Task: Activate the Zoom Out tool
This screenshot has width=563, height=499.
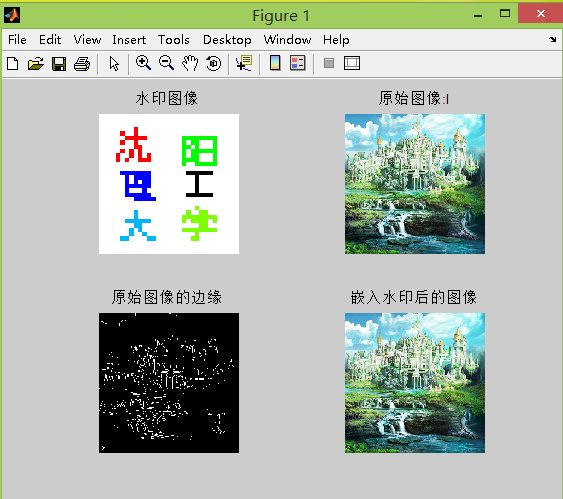Action: [x=166, y=63]
